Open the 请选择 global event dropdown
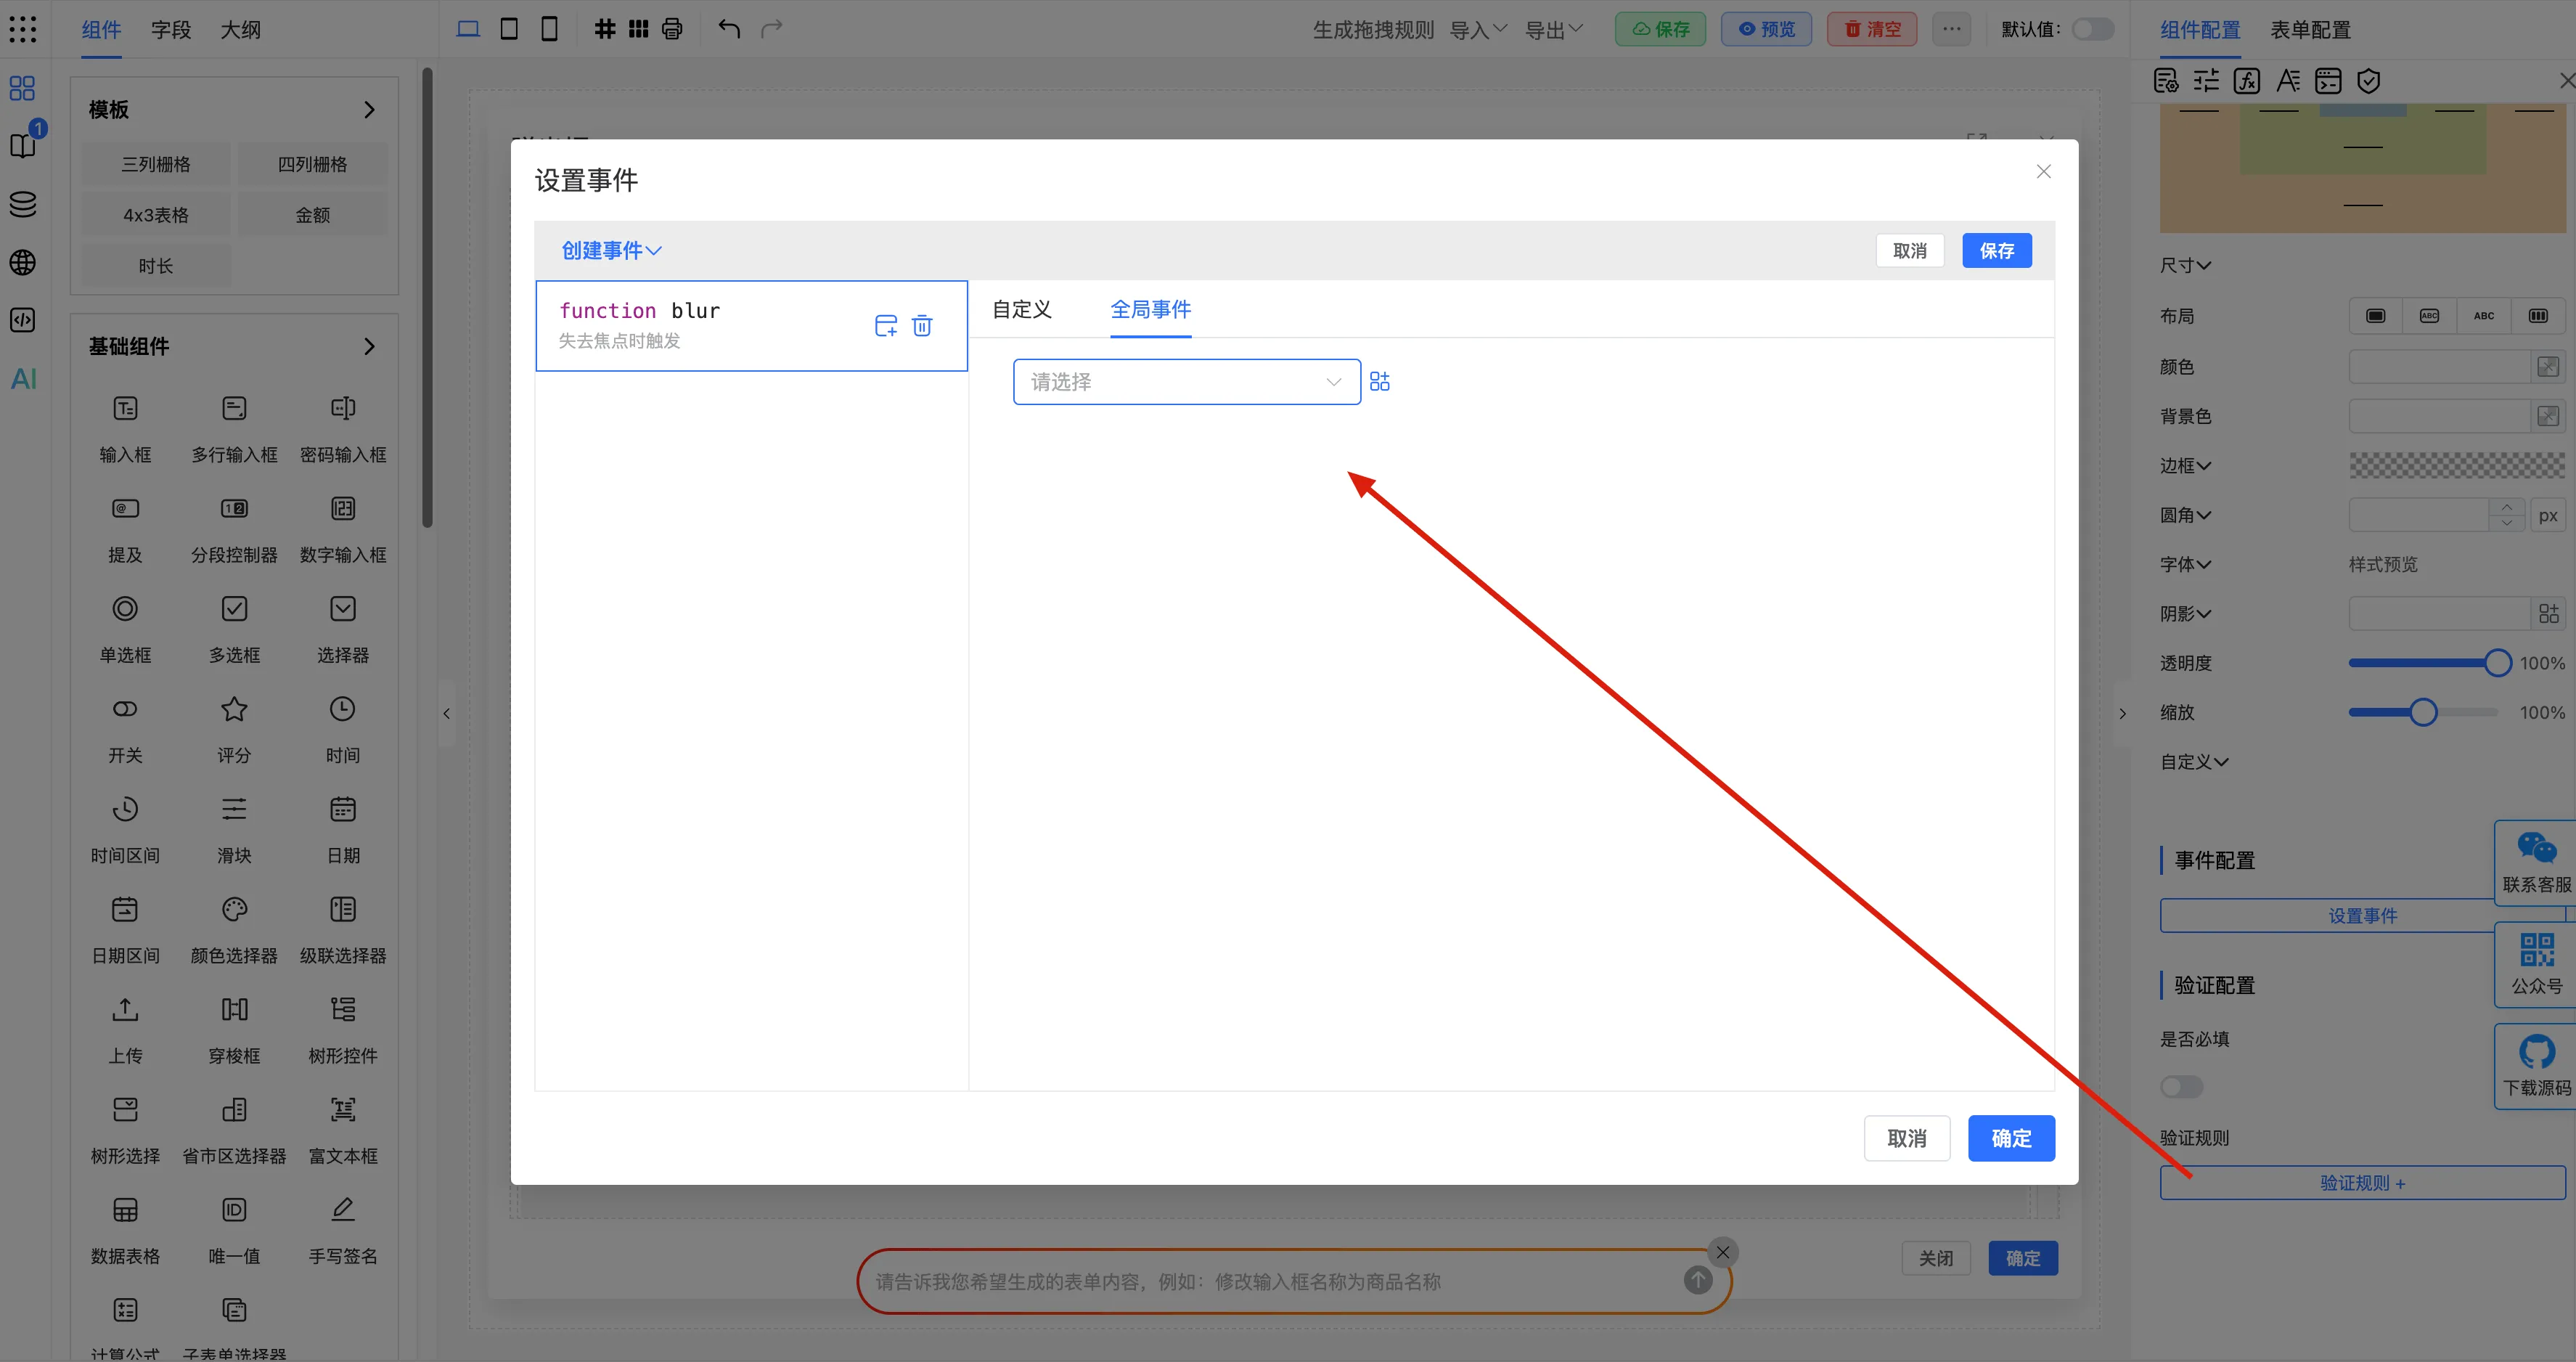The width and height of the screenshot is (2576, 1362). point(1186,382)
